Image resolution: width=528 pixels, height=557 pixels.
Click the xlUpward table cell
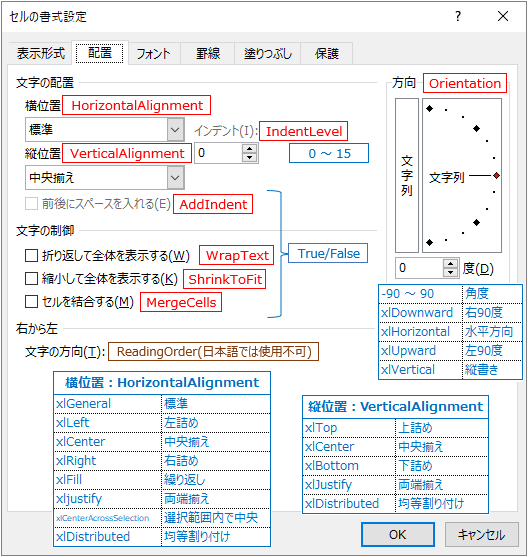[421, 351]
